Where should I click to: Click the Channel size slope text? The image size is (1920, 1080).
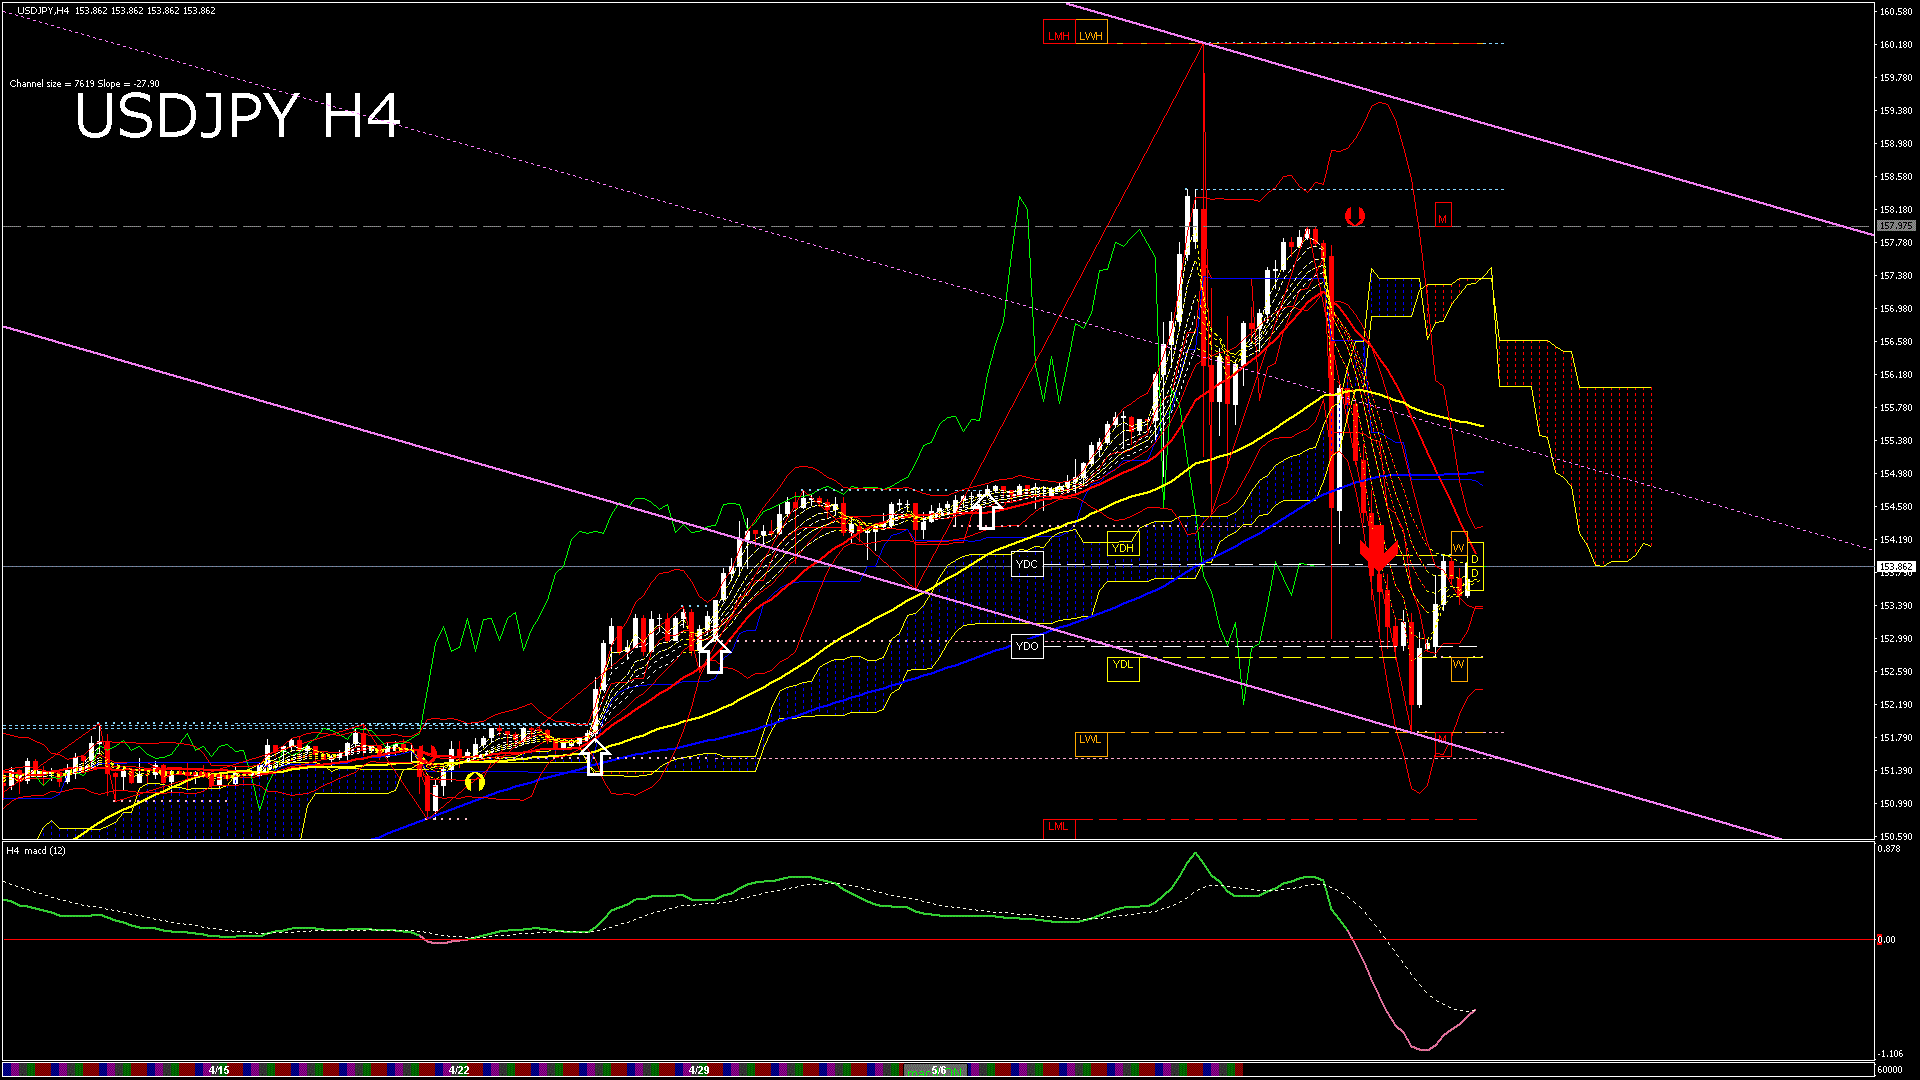84,84
